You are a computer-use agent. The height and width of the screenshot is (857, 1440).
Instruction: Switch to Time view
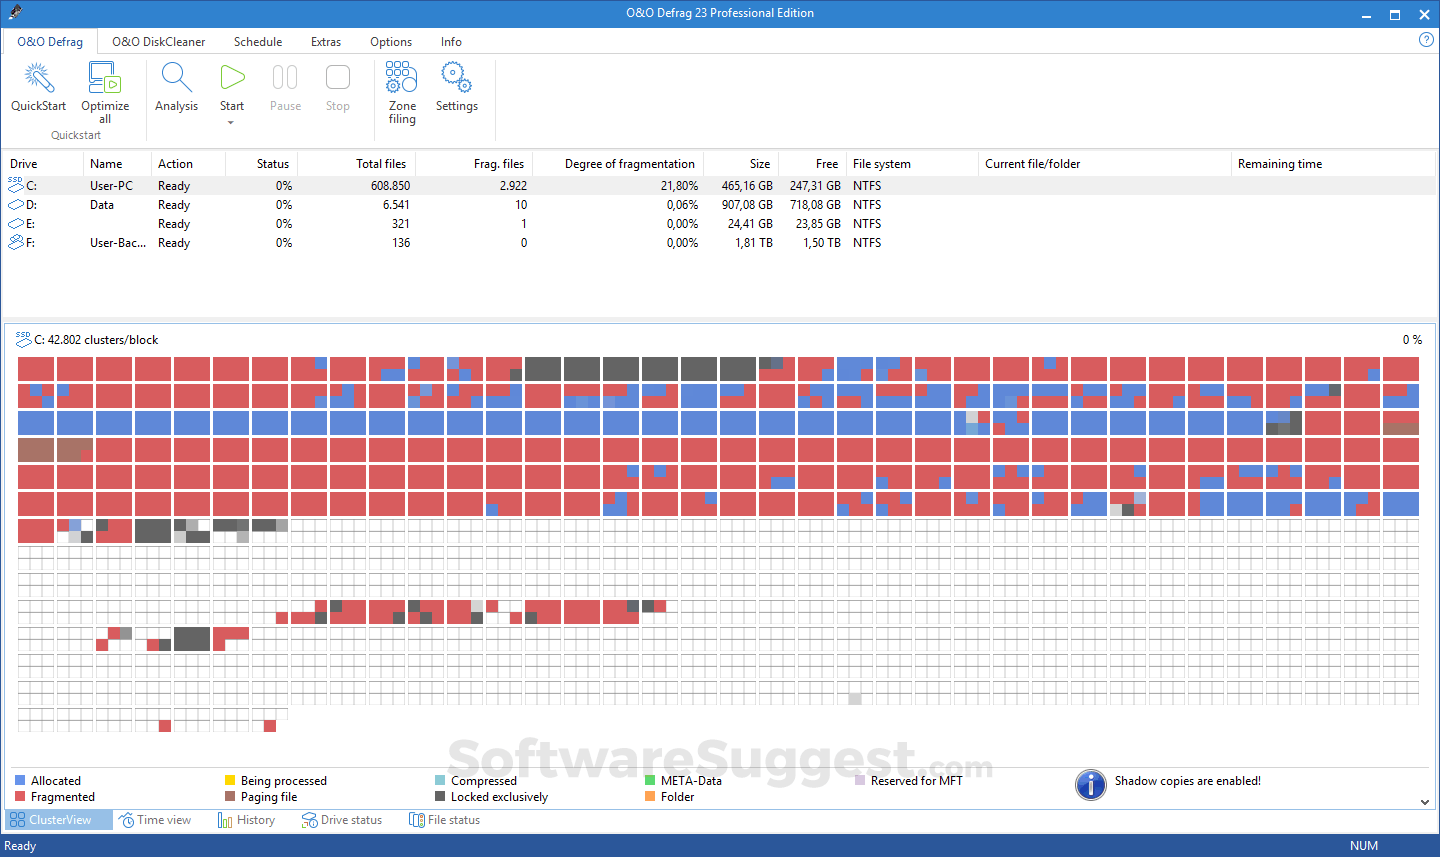tap(155, 819)
